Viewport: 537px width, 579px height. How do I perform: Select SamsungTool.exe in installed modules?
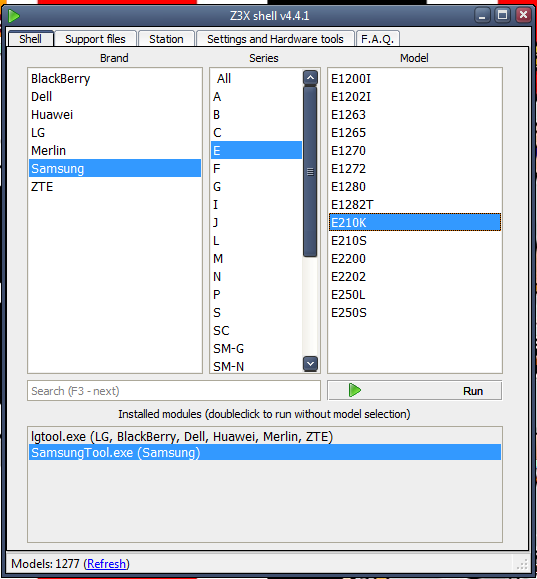(x=265, y=452)
